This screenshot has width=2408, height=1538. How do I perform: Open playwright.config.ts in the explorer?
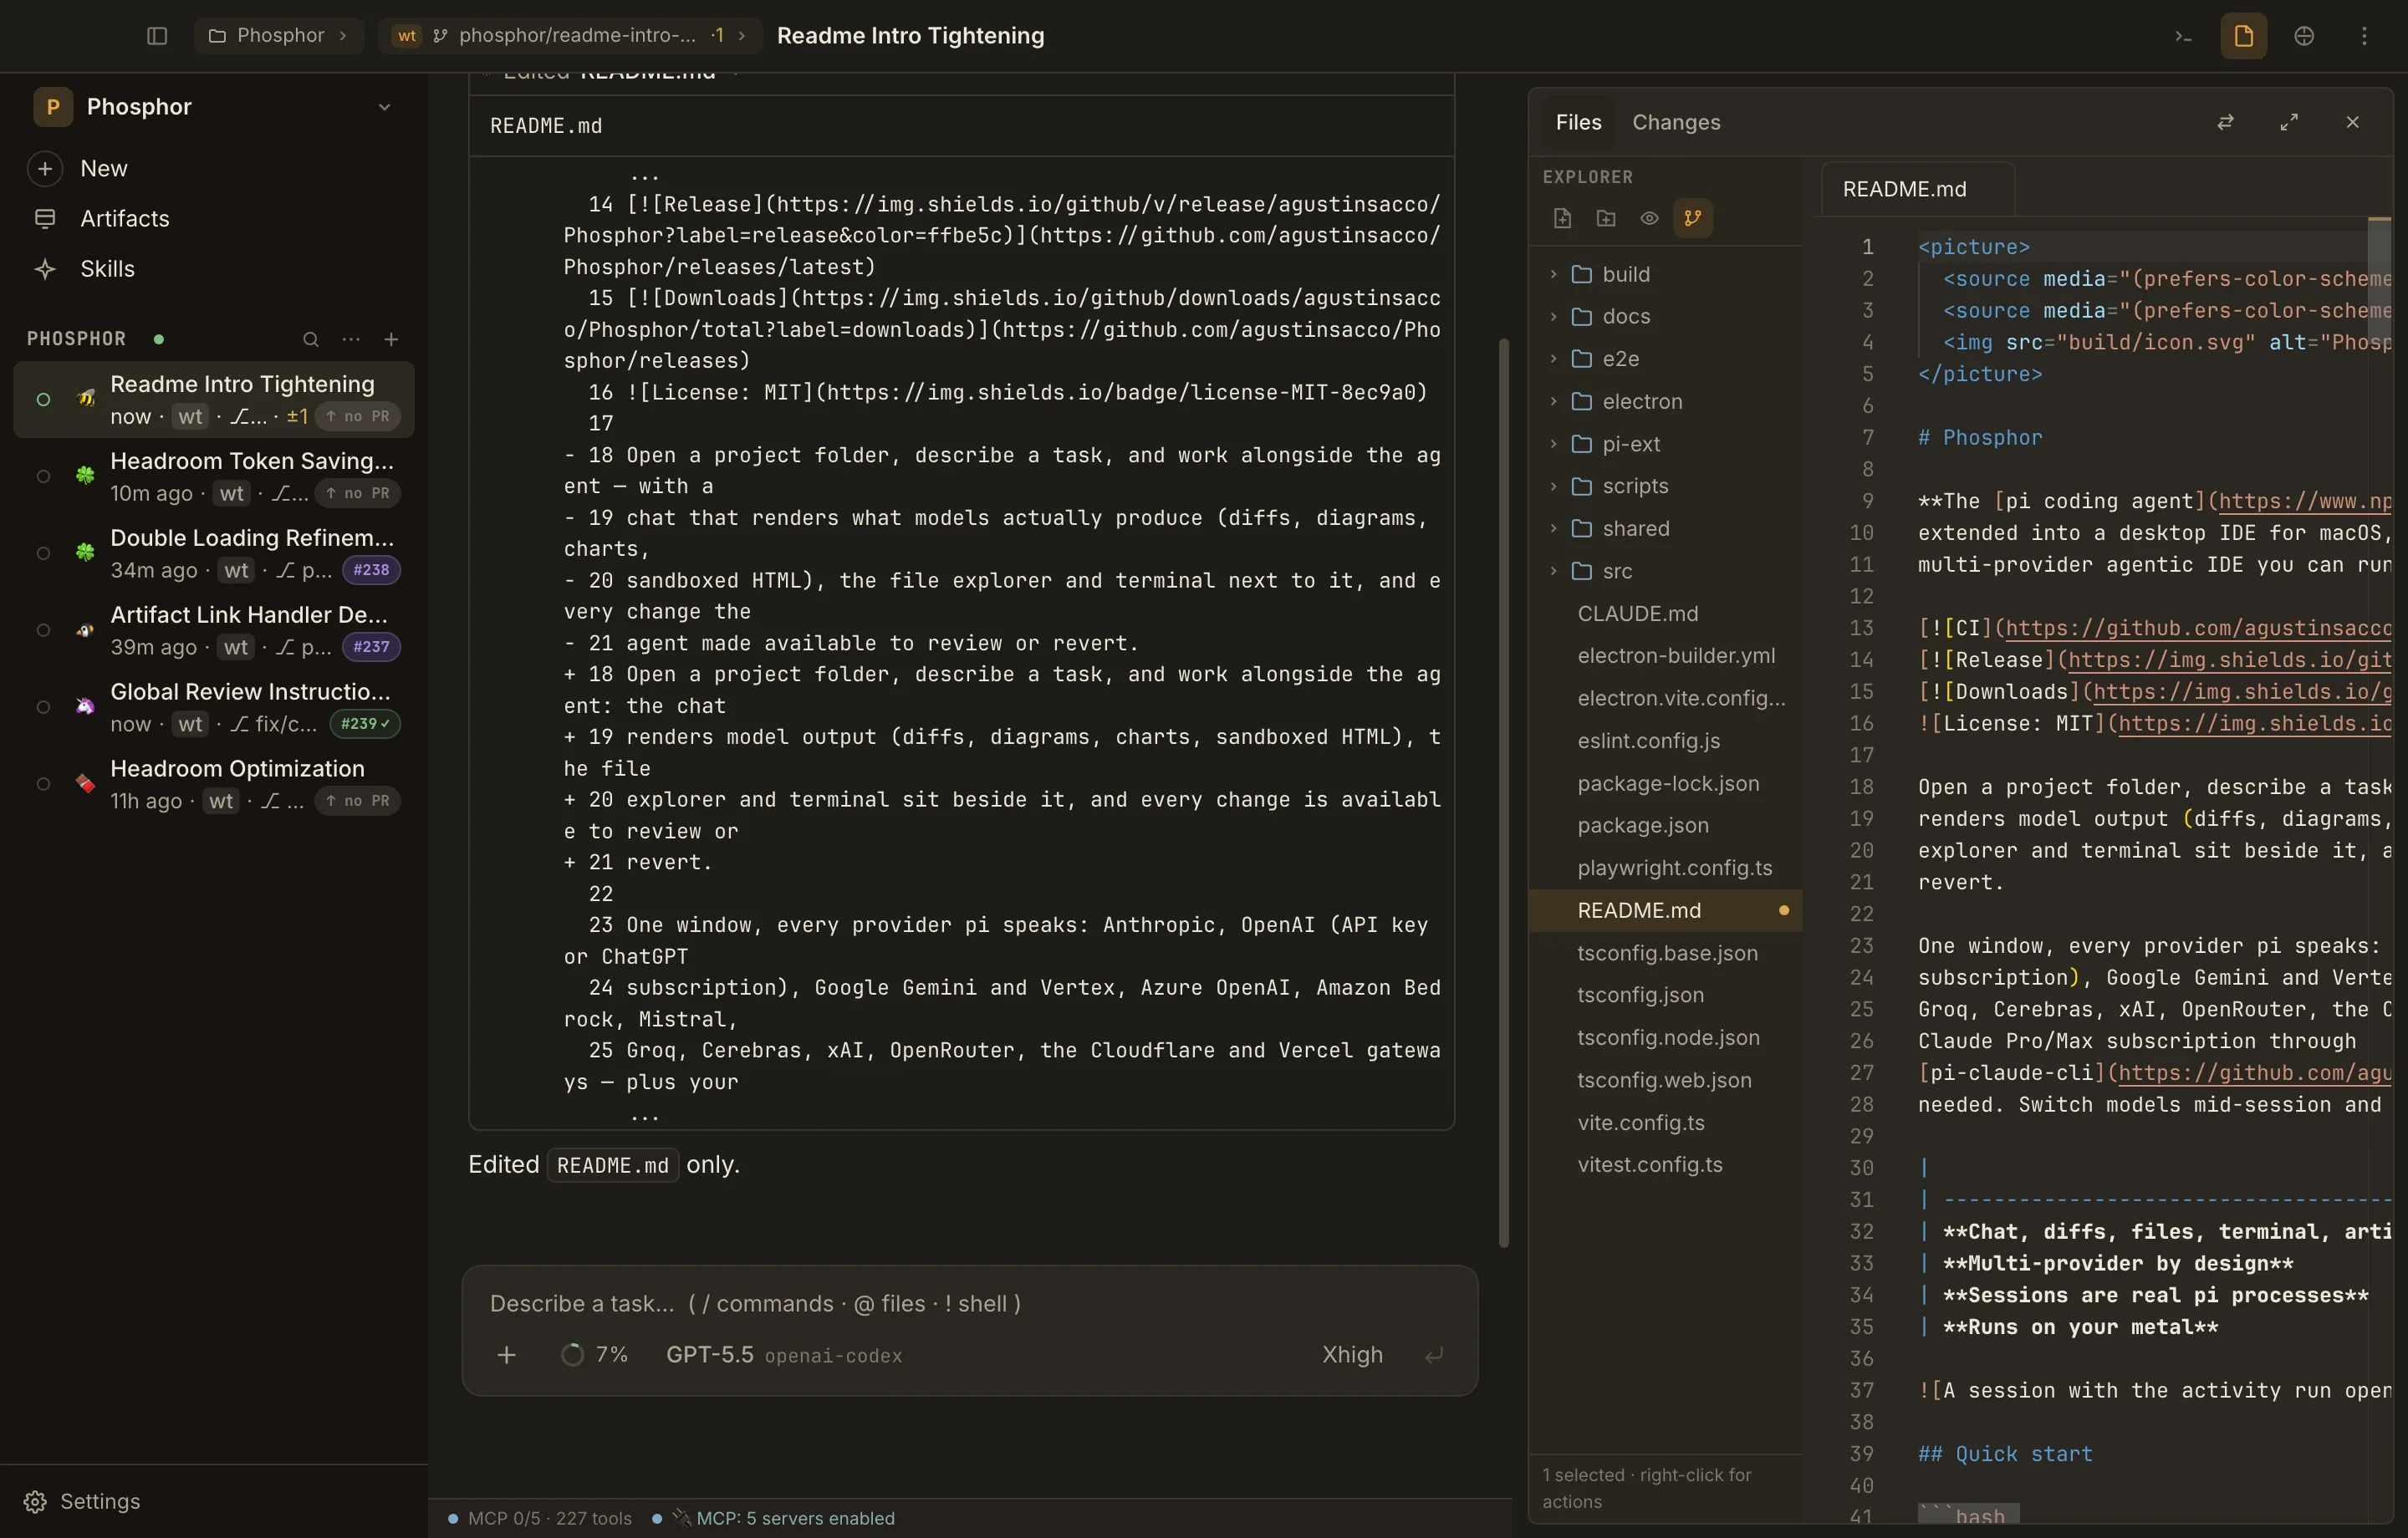1665,868
